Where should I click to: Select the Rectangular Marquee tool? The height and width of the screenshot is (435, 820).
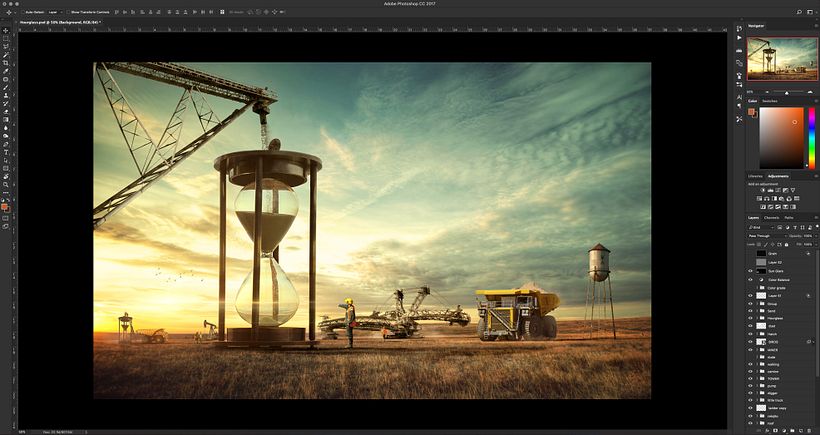click(6, 39)
